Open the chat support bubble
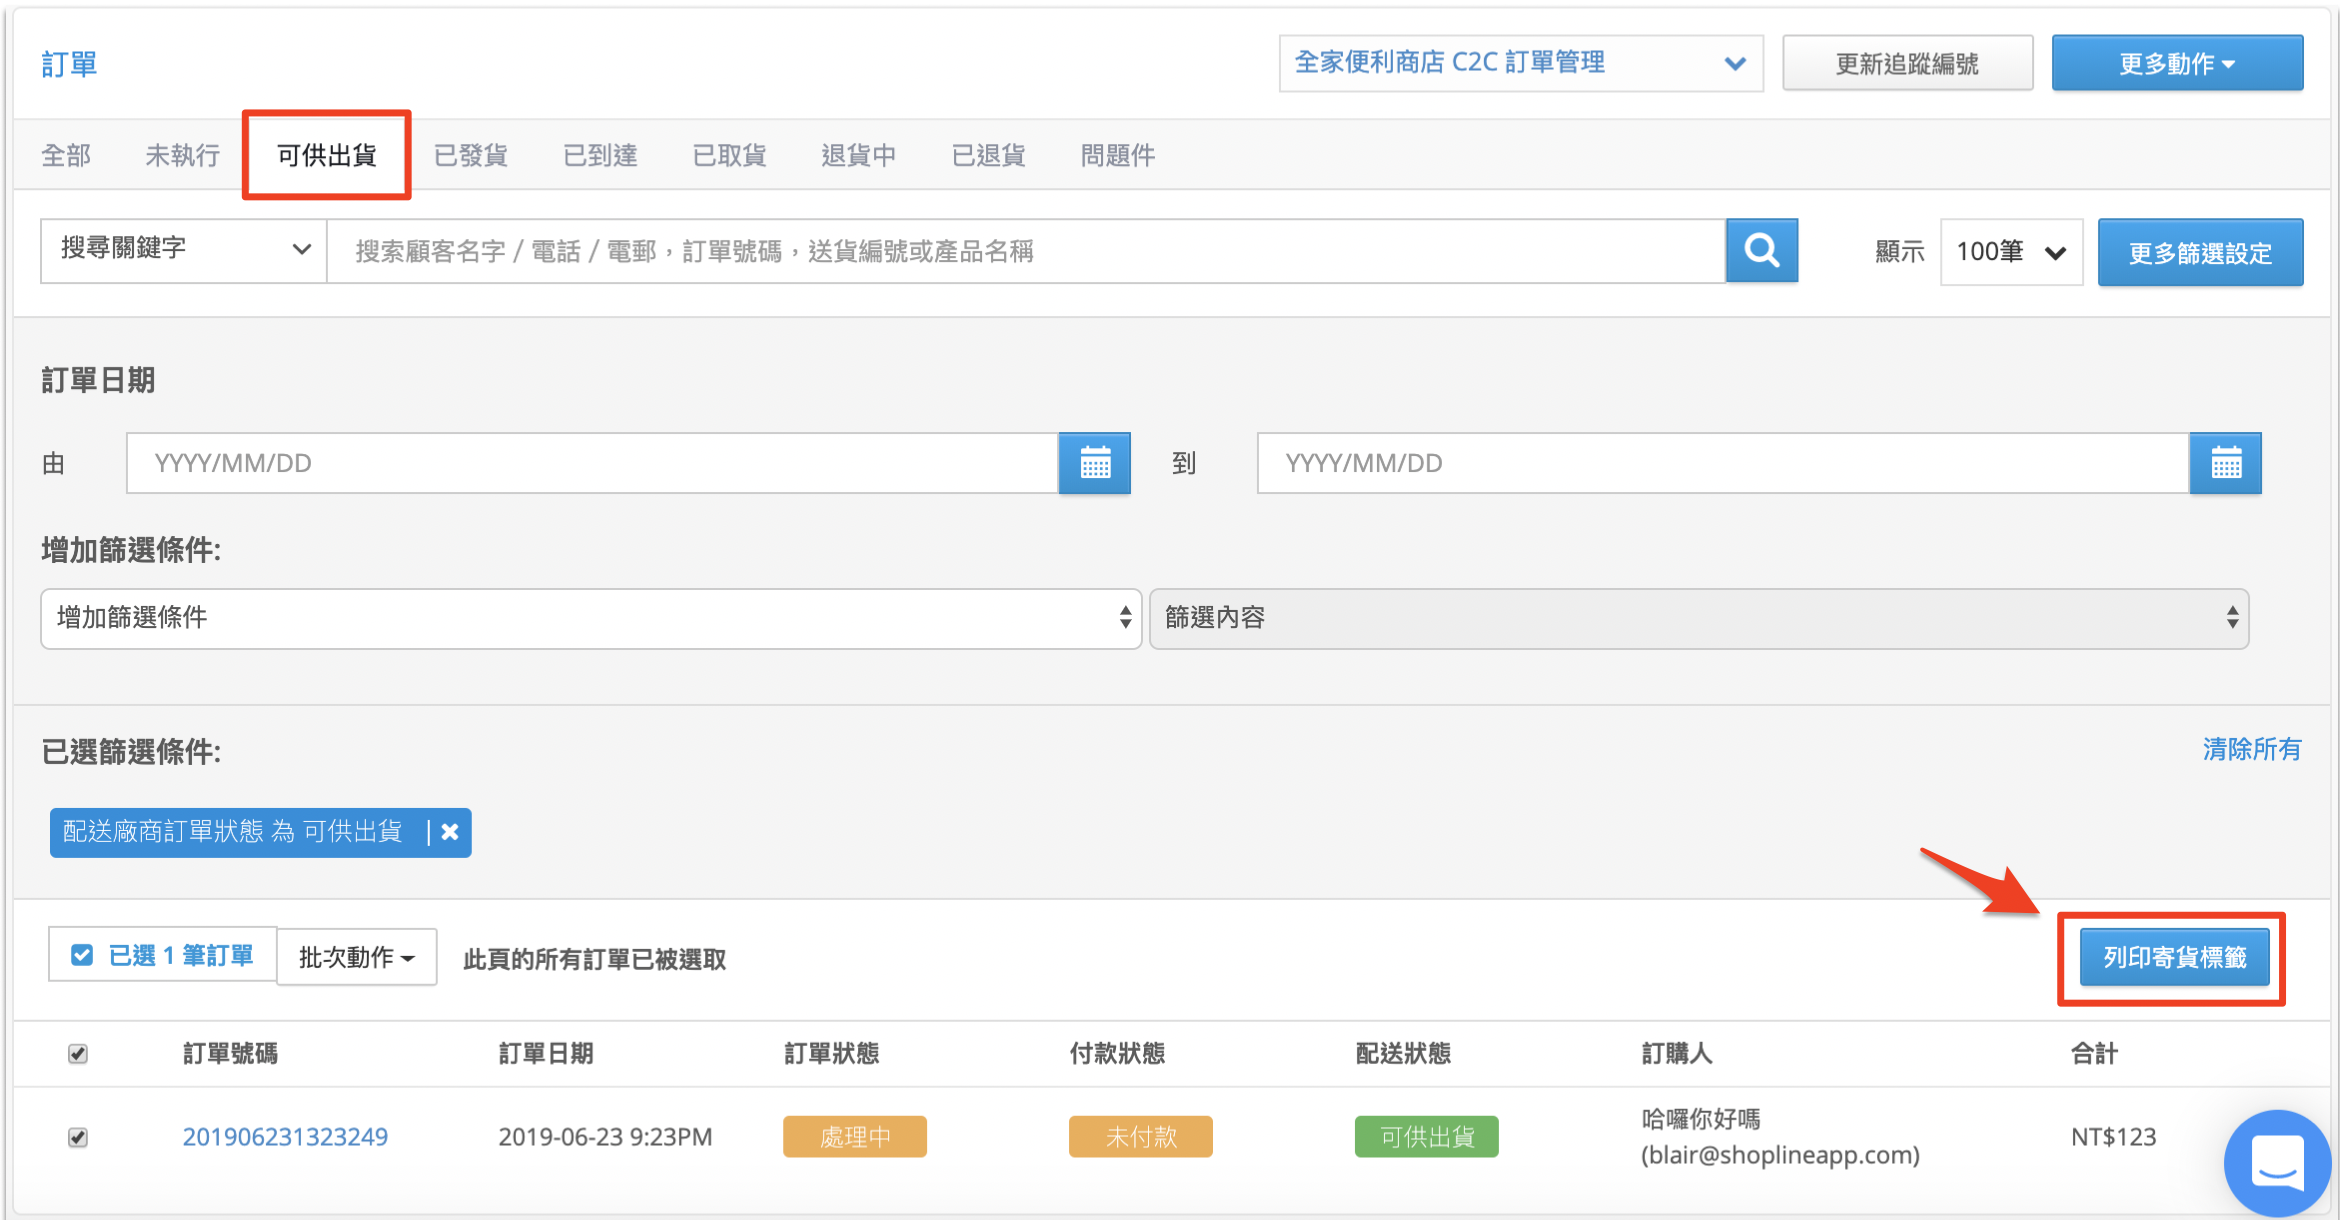The width and height of the screenshot is (2340, 1220). click(x=2278, y=1163)
